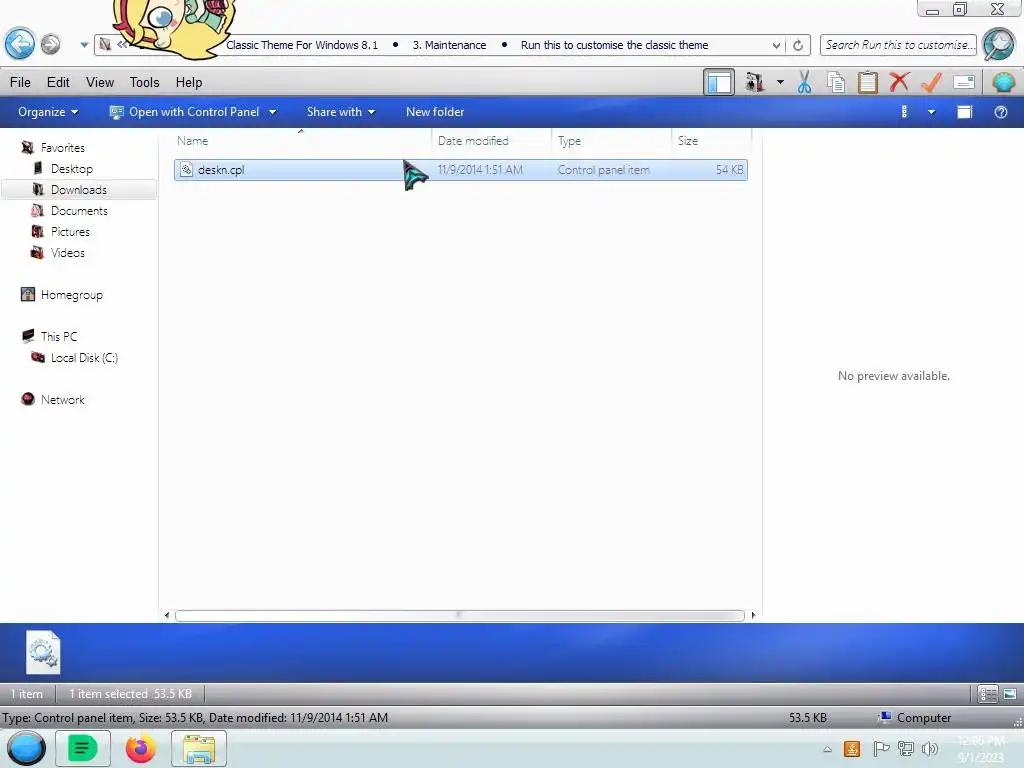Screen dimensions: 1024x768
Task: Click the Back navigation arrow
Action: [20, 44]
